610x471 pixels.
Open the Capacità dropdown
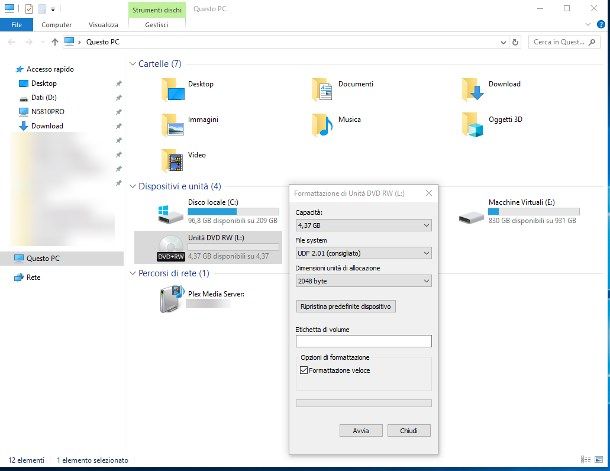(364, 225)
